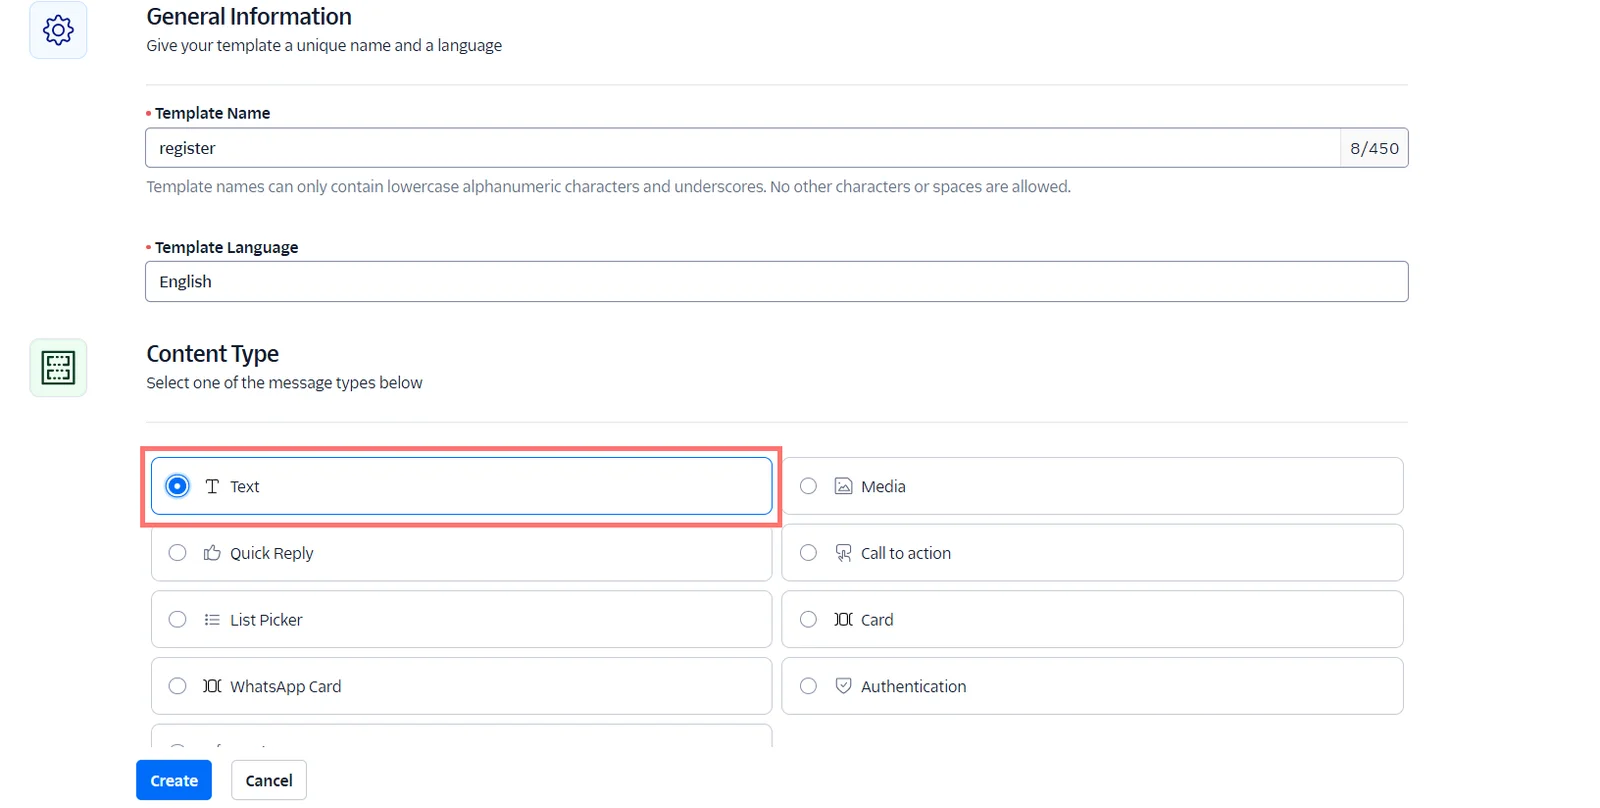Click the Media label
1600x808 pixels.
(x=883, y=486)
